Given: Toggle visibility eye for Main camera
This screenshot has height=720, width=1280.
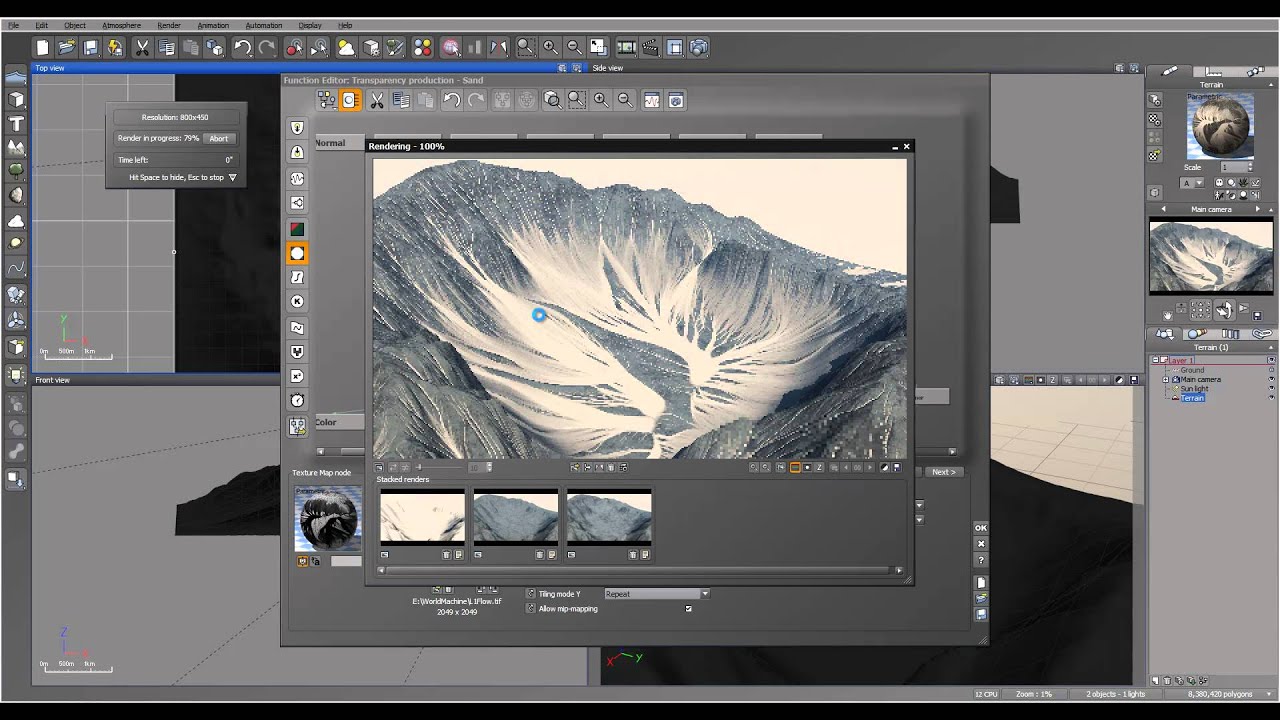Looking at the screenshot, I should (x=1272, y=380).
